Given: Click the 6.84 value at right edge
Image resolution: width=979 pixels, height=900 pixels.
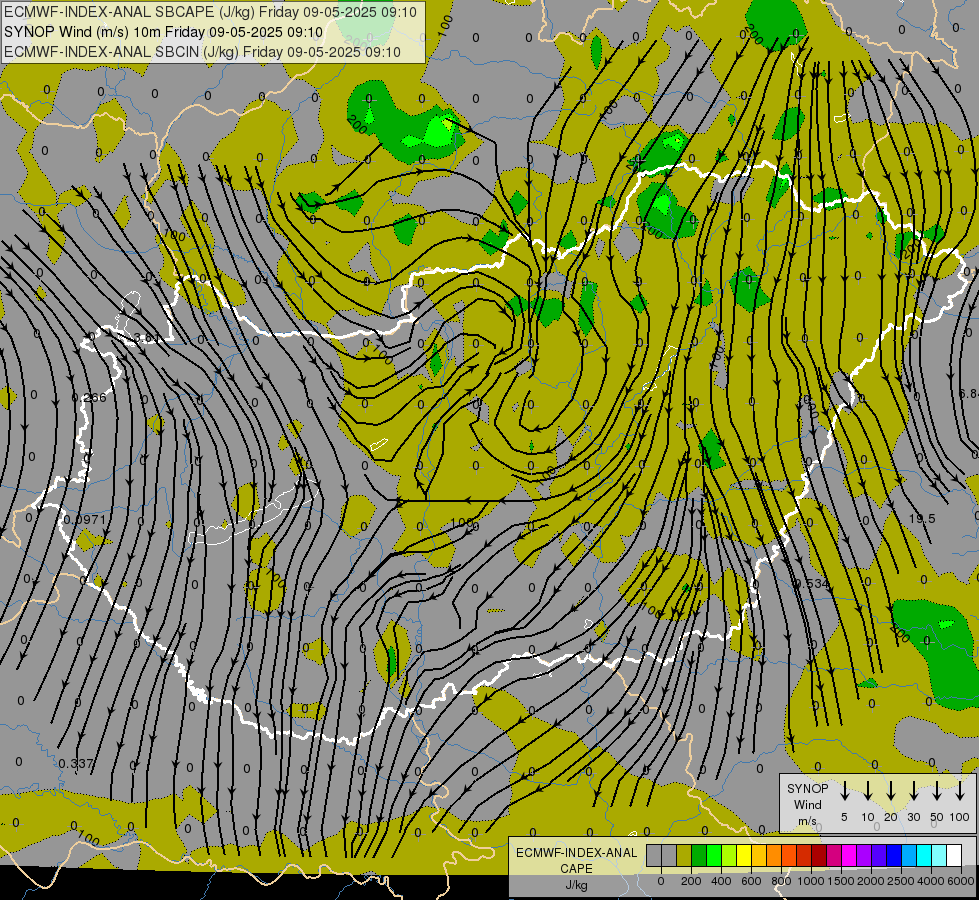Looking at the screenshot, I should pos(968,393).
